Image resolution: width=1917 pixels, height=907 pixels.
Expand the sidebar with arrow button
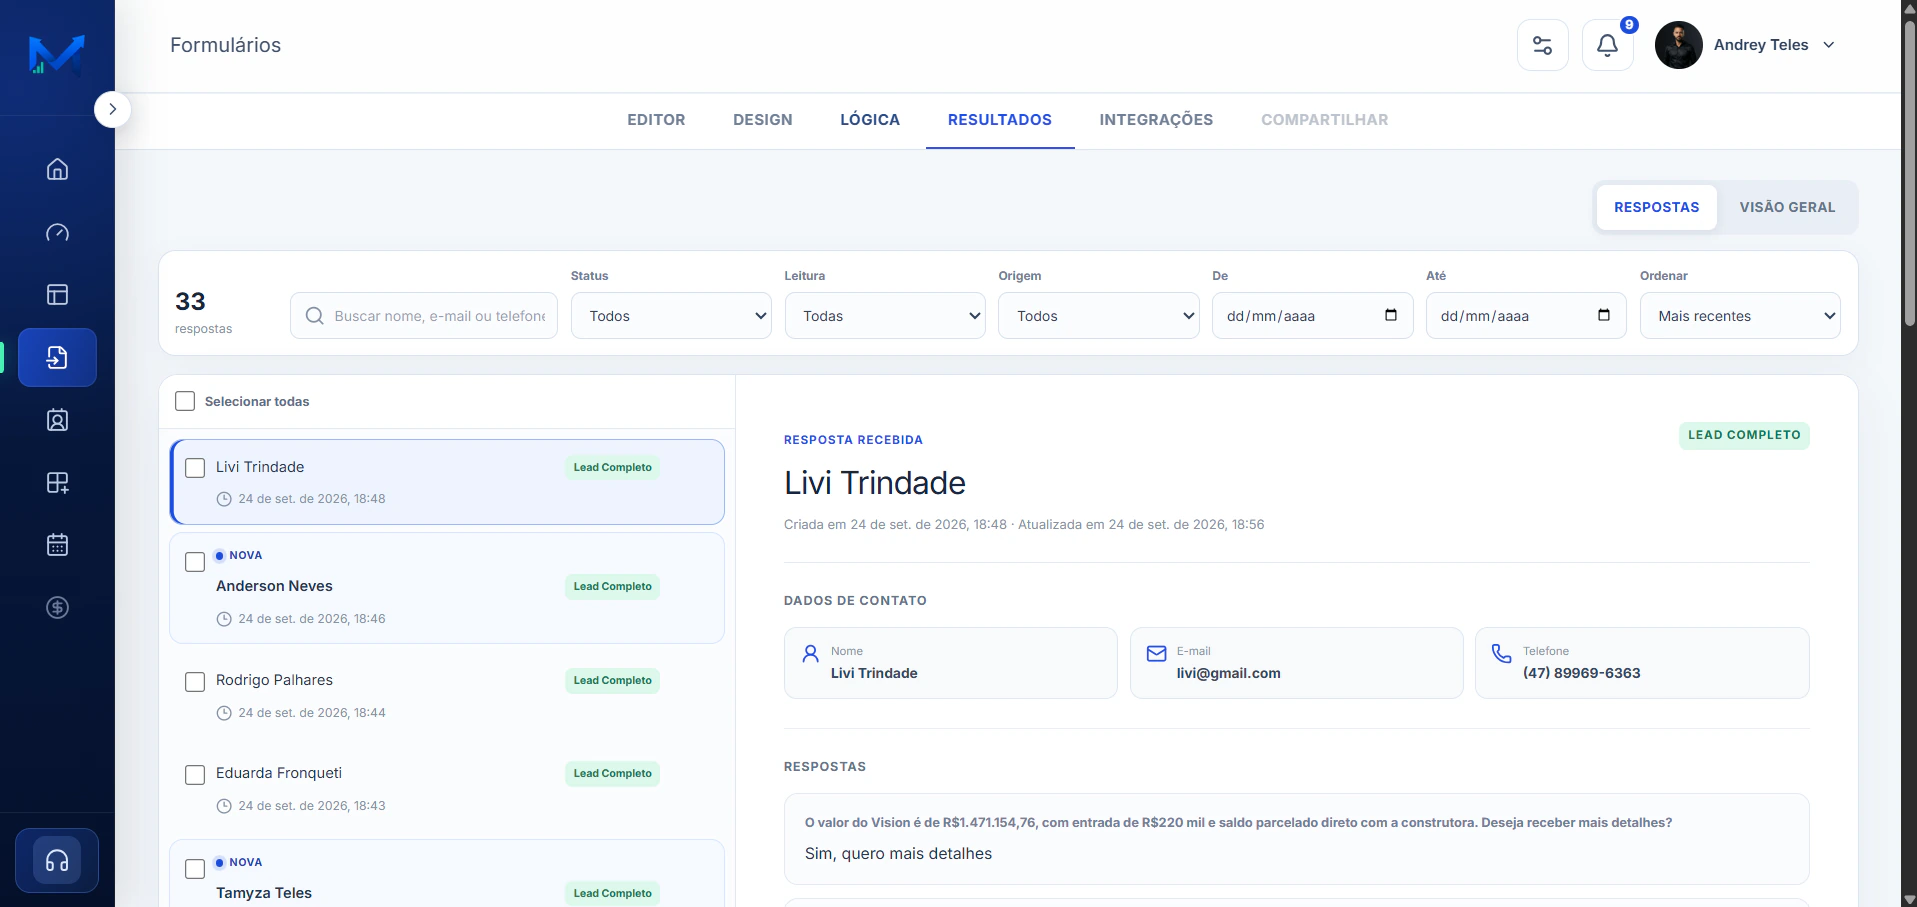pos(113,109)
